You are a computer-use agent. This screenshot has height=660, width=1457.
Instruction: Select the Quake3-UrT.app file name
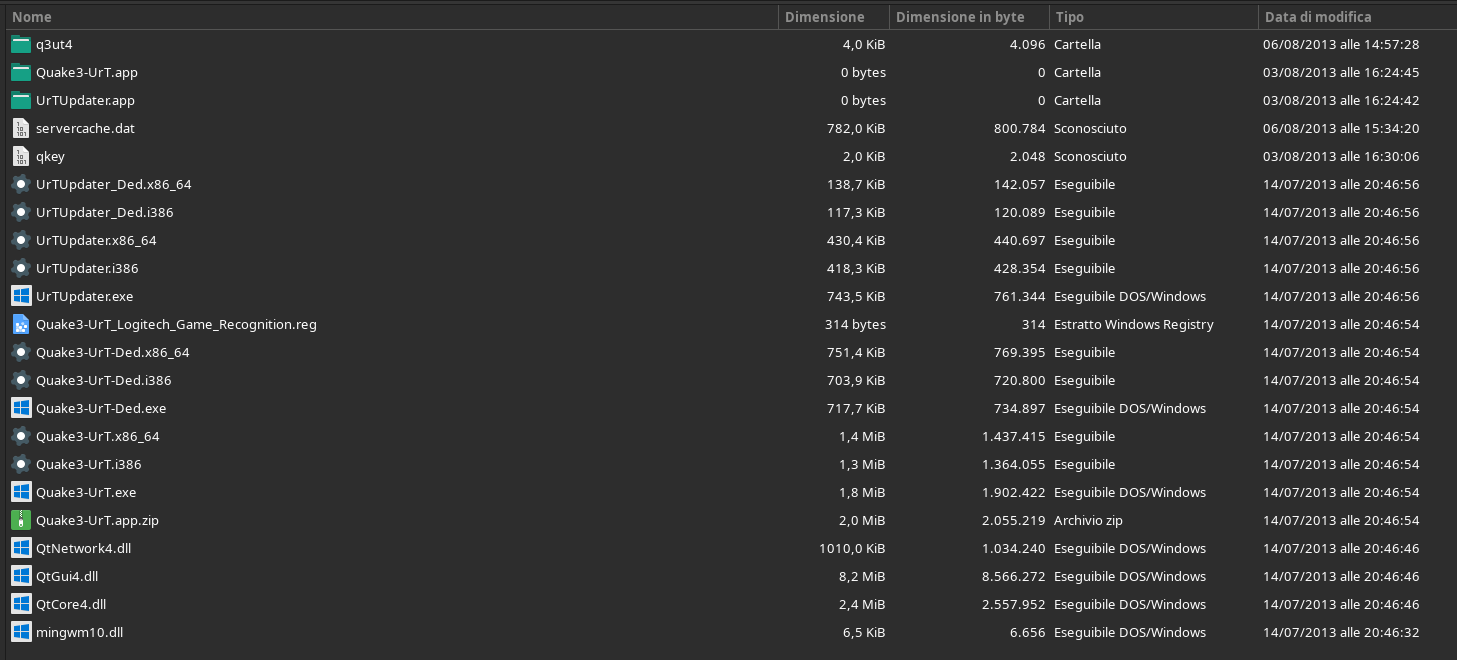(x=87, y=72)
